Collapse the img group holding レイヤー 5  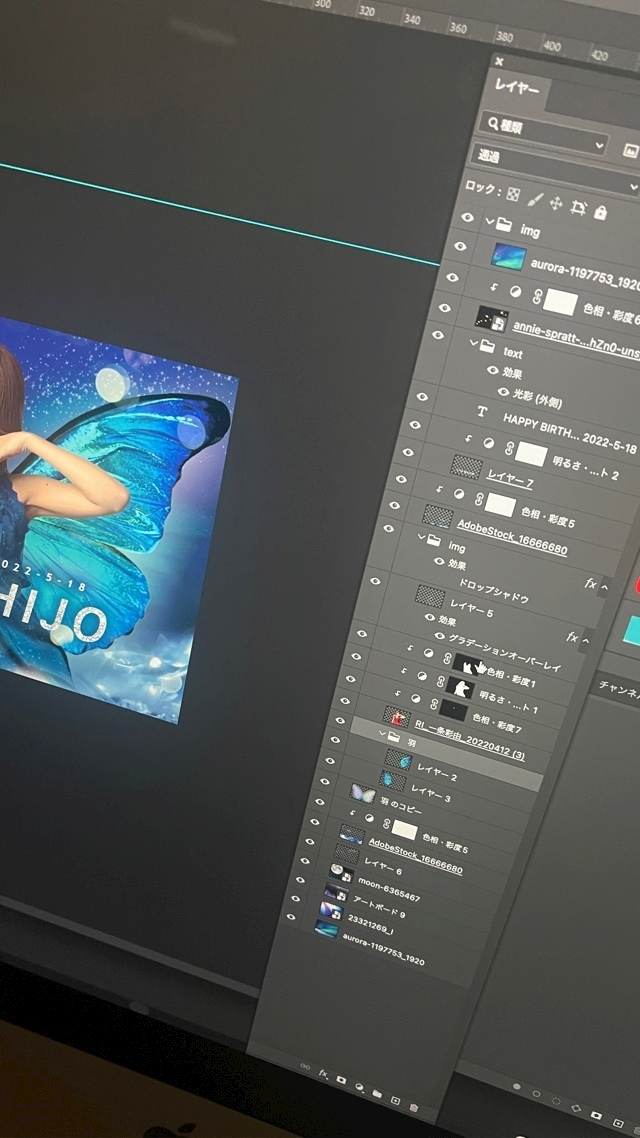point(420,537)
